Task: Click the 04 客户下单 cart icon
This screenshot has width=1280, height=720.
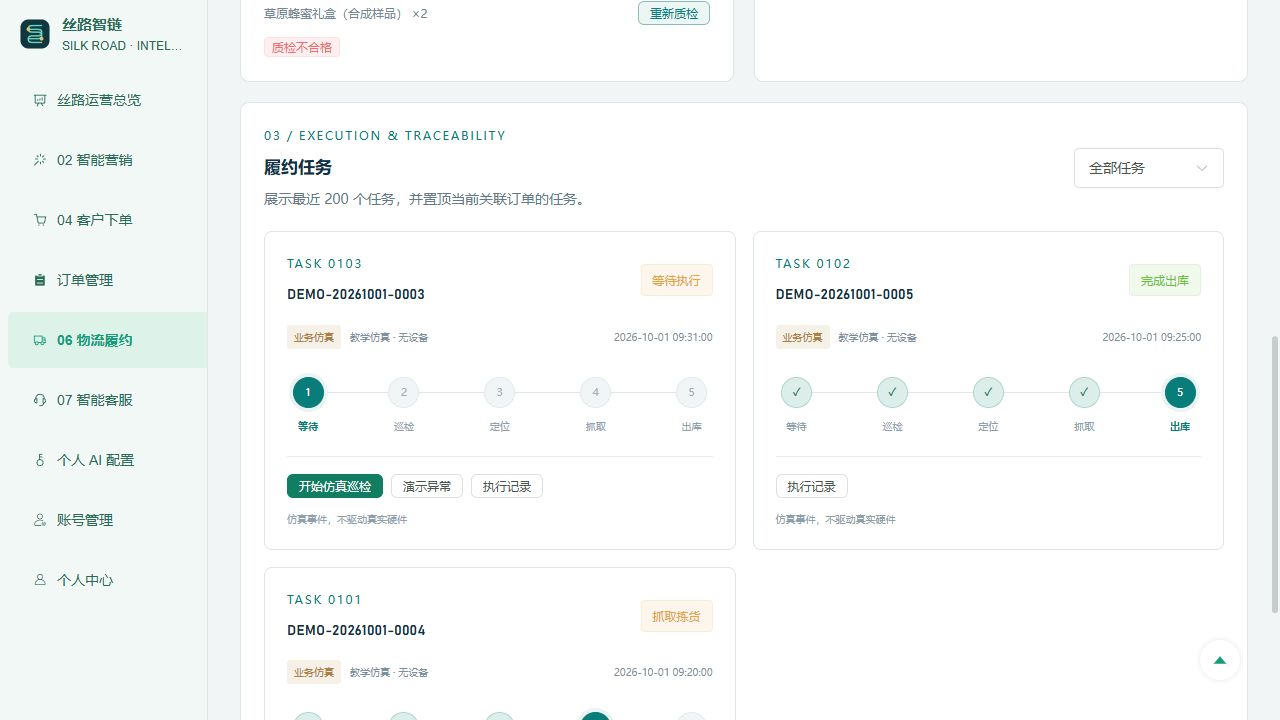Action: tap(40, 220)
